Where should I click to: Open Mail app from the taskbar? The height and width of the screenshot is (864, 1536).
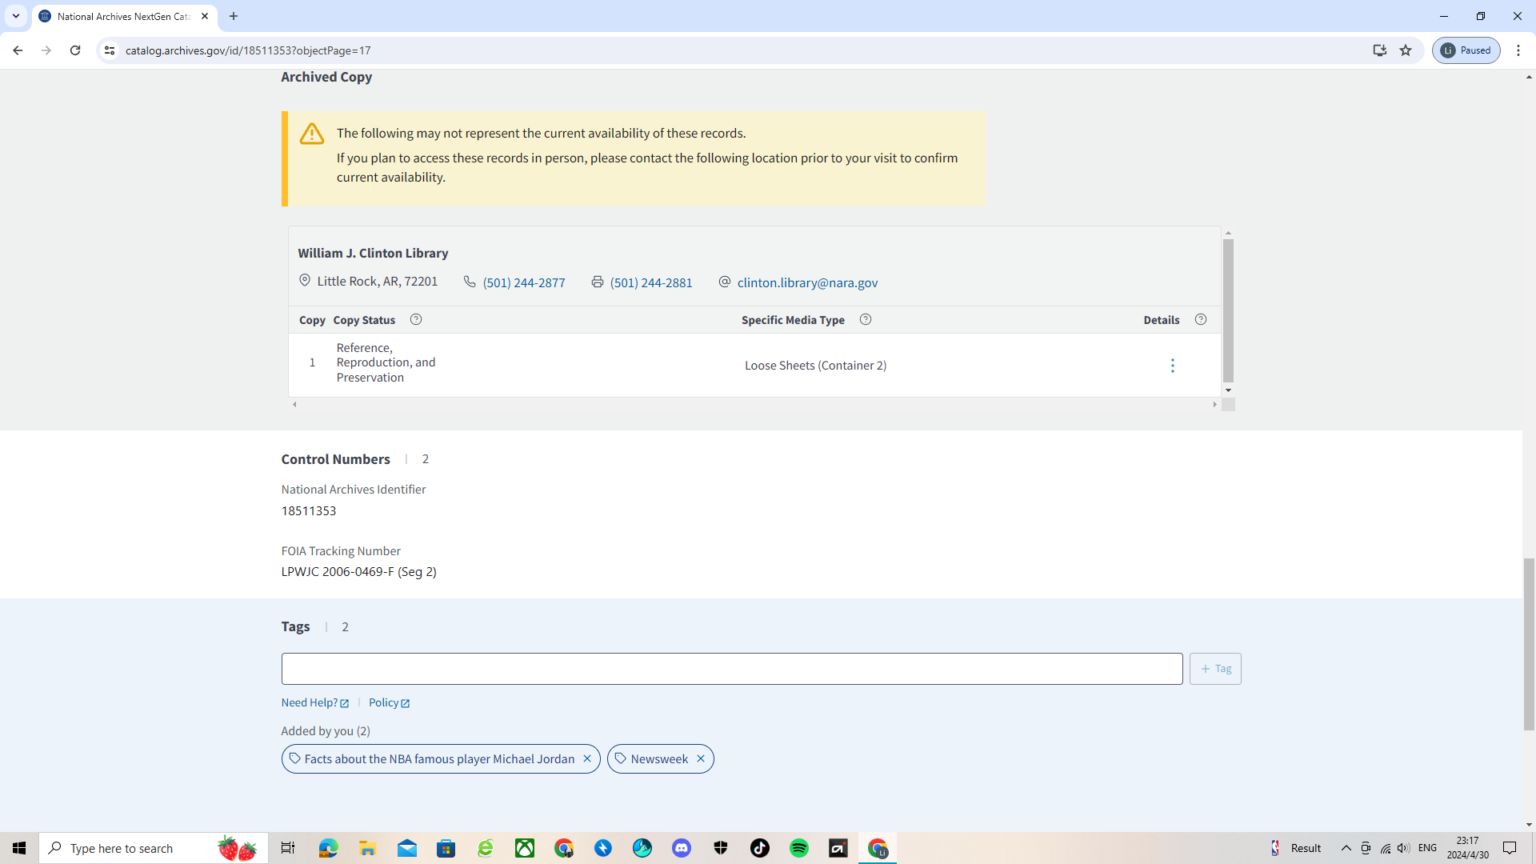(x=407, y=848)
